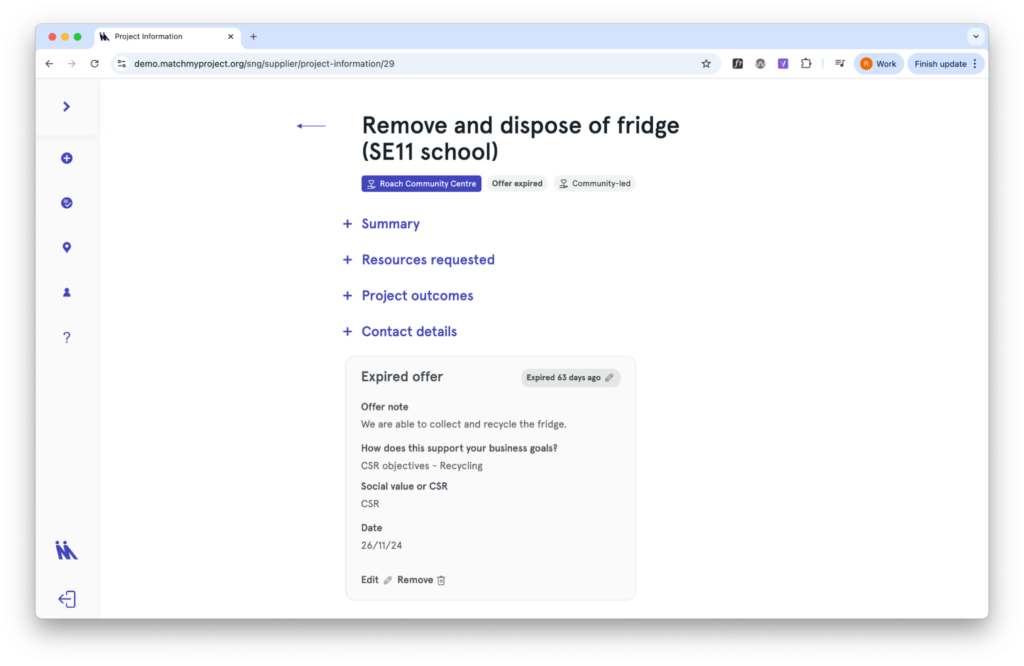The height and width of the screenshot is (666, 1024).
Task: Bookmark this page with the star icon
Action: [x=706, y=64]
